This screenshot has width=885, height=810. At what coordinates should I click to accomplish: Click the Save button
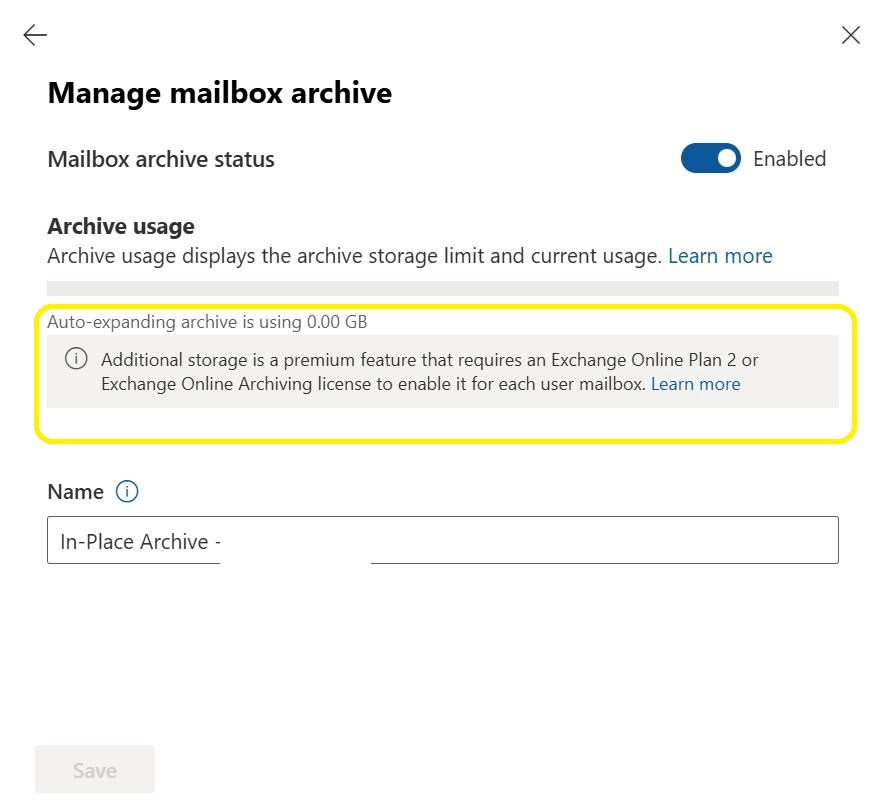coord(94,769)
